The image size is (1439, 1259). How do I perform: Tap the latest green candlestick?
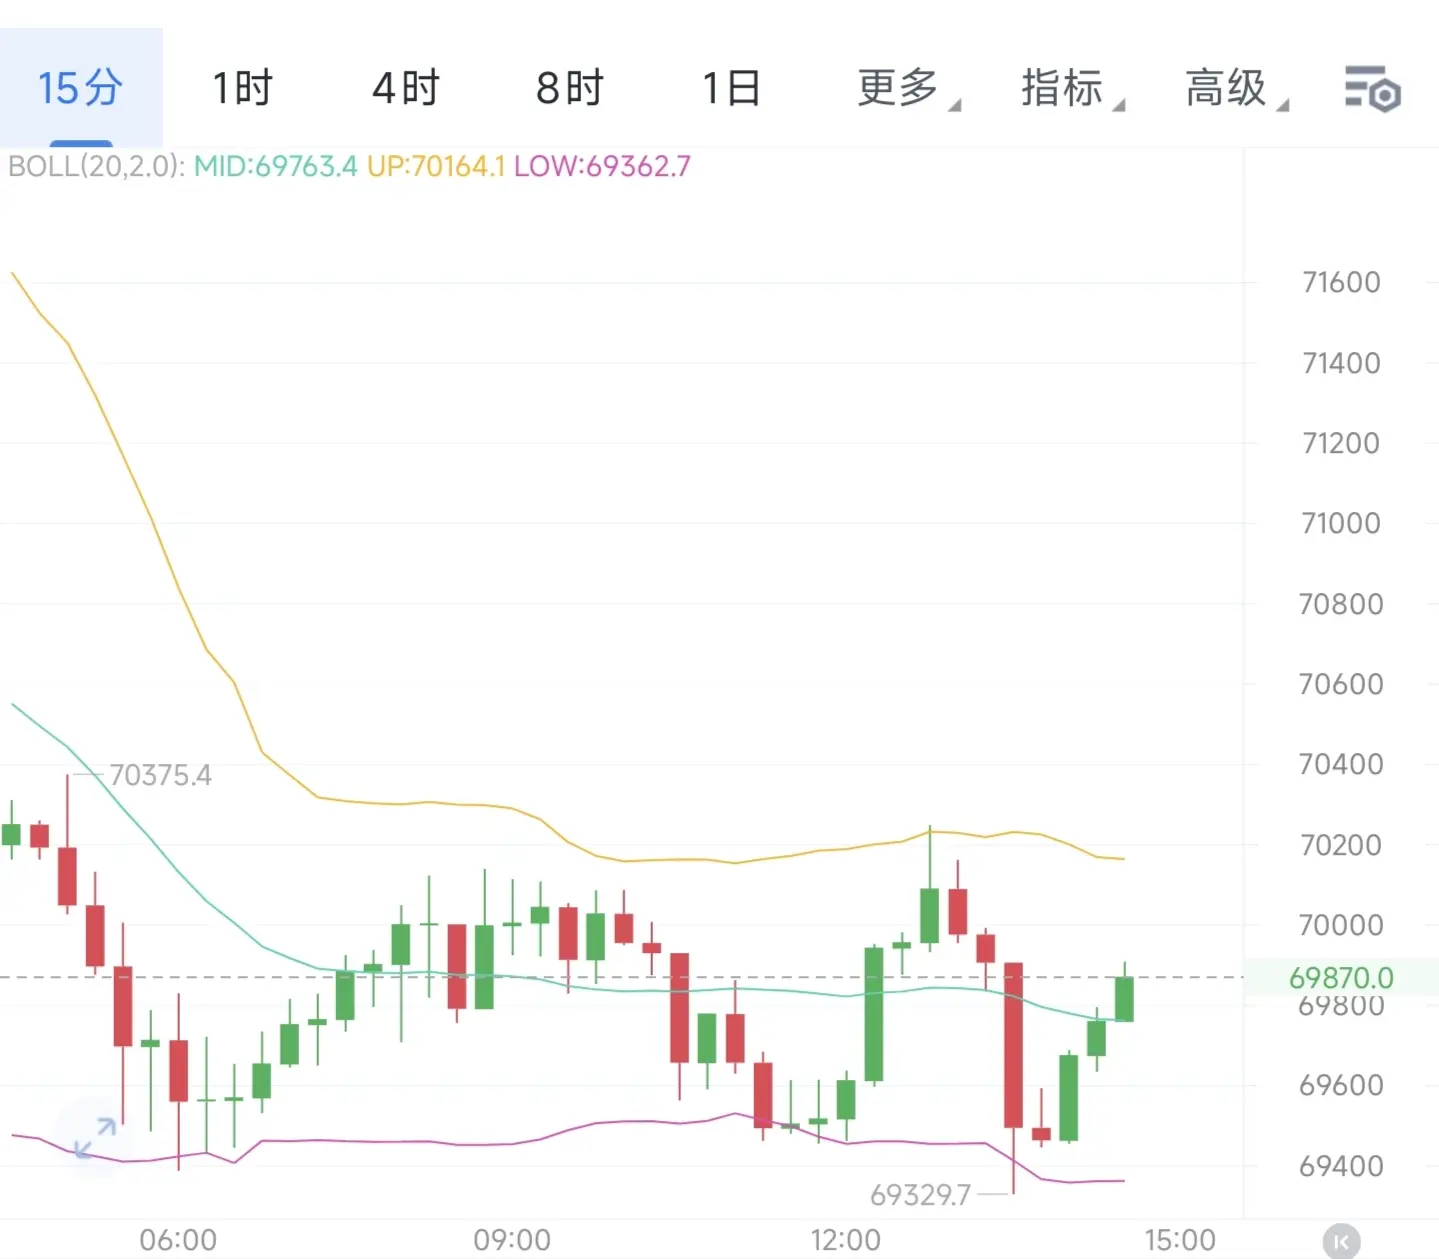coord(1124,998)
